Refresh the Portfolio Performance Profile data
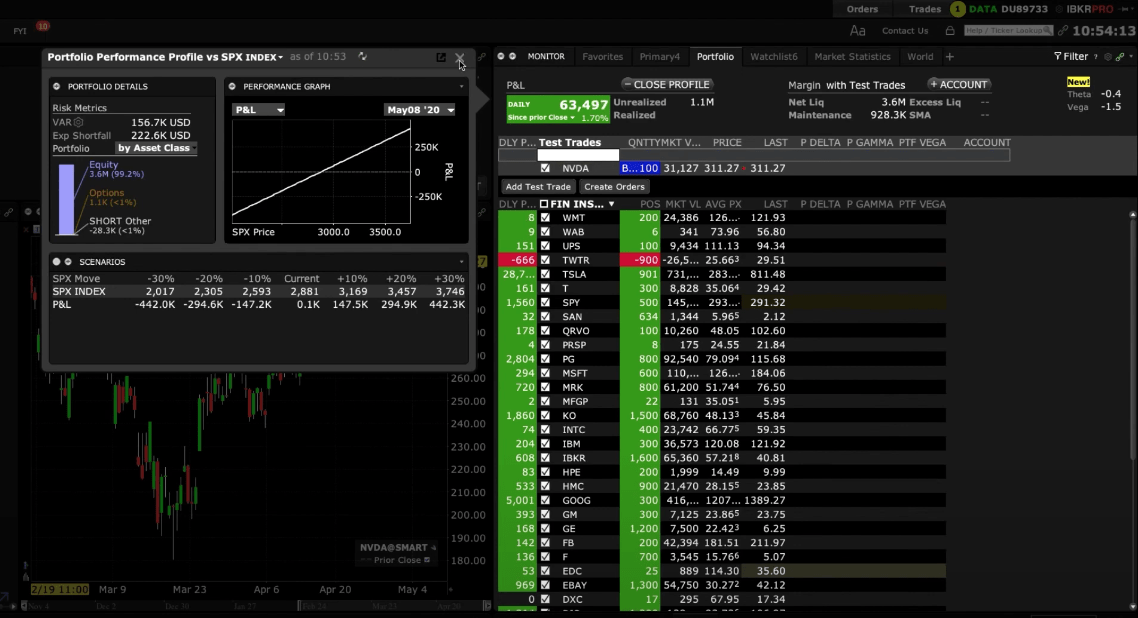1138x618 pixels. coord(362,57)
